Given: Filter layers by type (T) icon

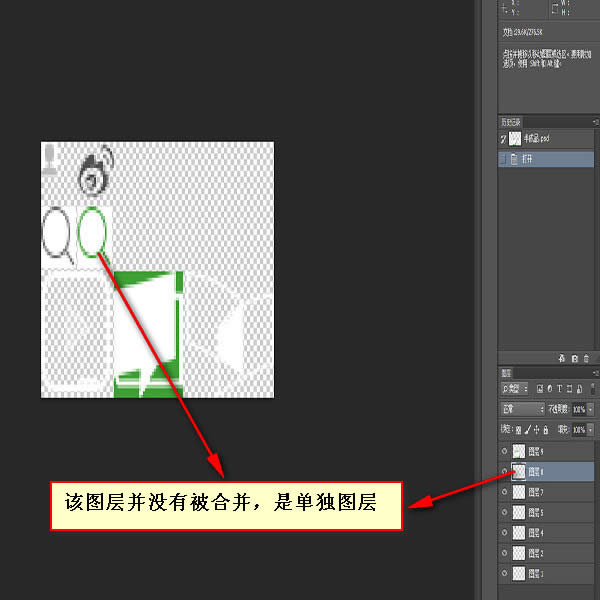Looking at the screenshot, I should click(559, 389).
